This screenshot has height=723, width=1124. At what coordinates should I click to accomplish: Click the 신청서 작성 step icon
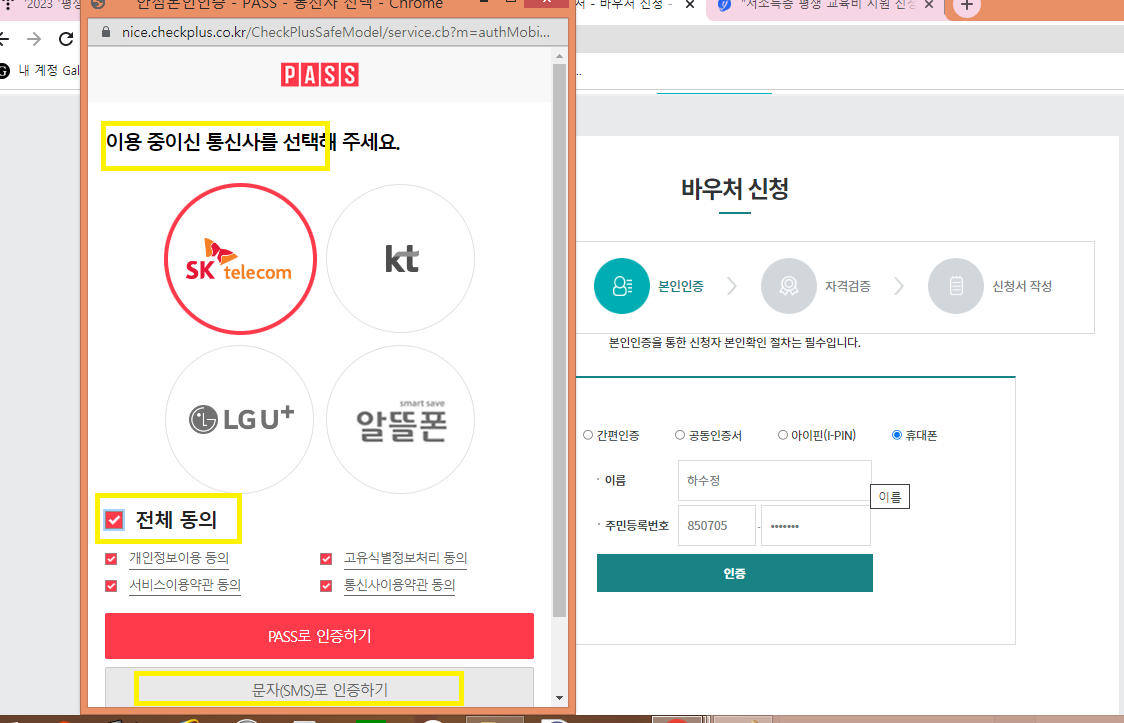956,286
